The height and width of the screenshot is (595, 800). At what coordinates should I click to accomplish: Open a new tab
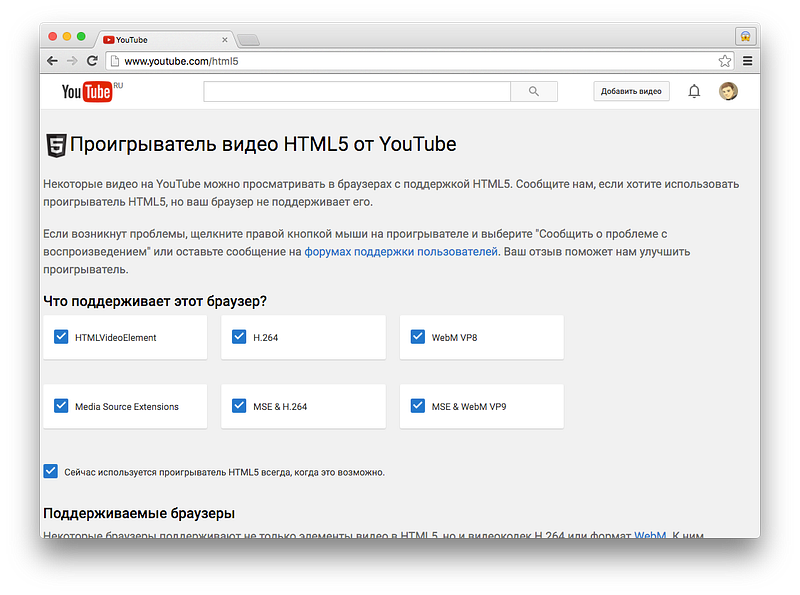[x=248, y=40]
